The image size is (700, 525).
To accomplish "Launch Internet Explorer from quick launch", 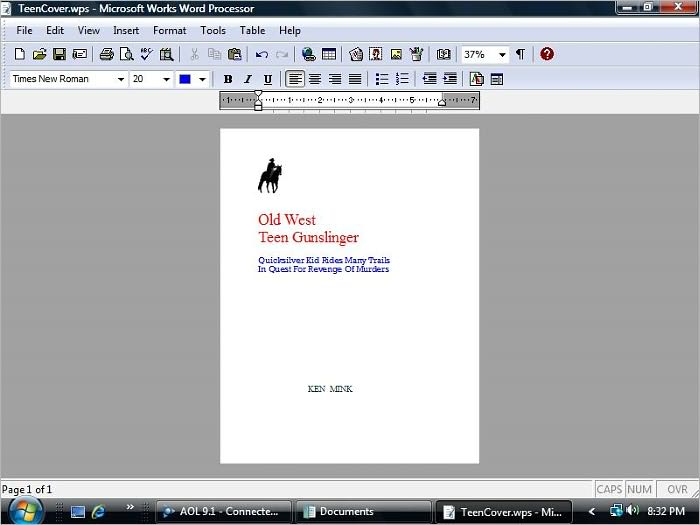I will [98, 512].
